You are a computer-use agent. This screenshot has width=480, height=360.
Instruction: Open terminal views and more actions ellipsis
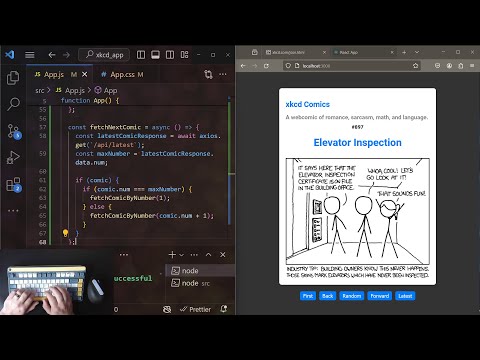(x=194, y=255)
